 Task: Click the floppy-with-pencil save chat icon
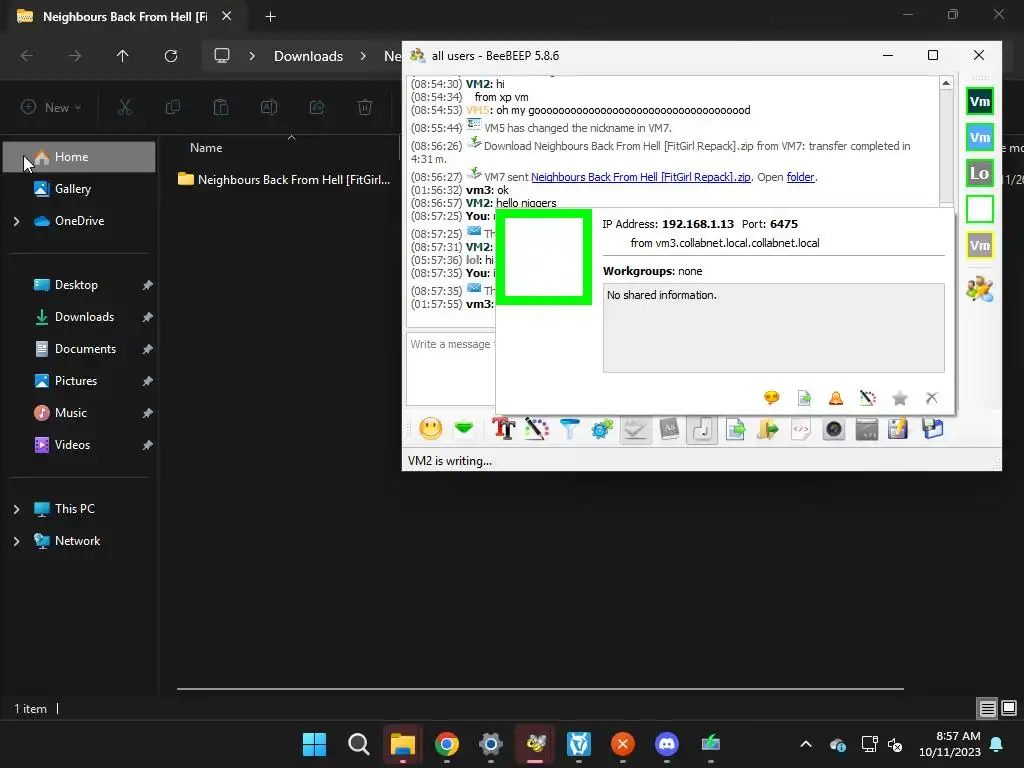pyautogui.click(x=898, y=429)
